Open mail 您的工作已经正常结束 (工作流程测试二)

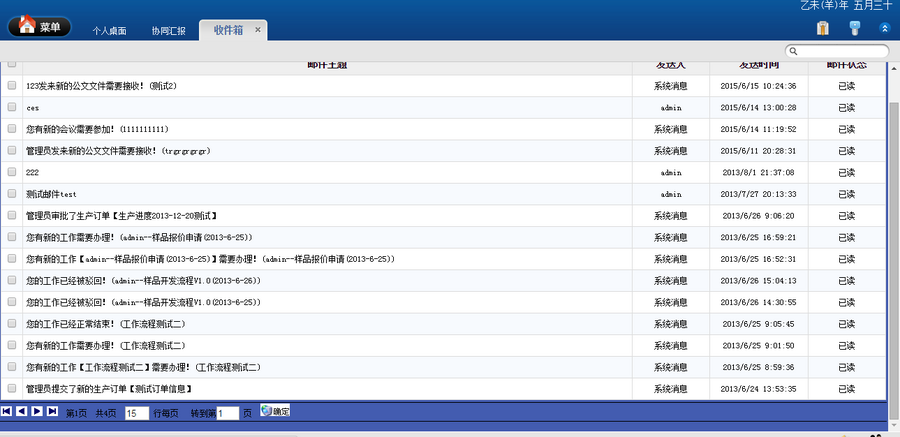[106, 324]
